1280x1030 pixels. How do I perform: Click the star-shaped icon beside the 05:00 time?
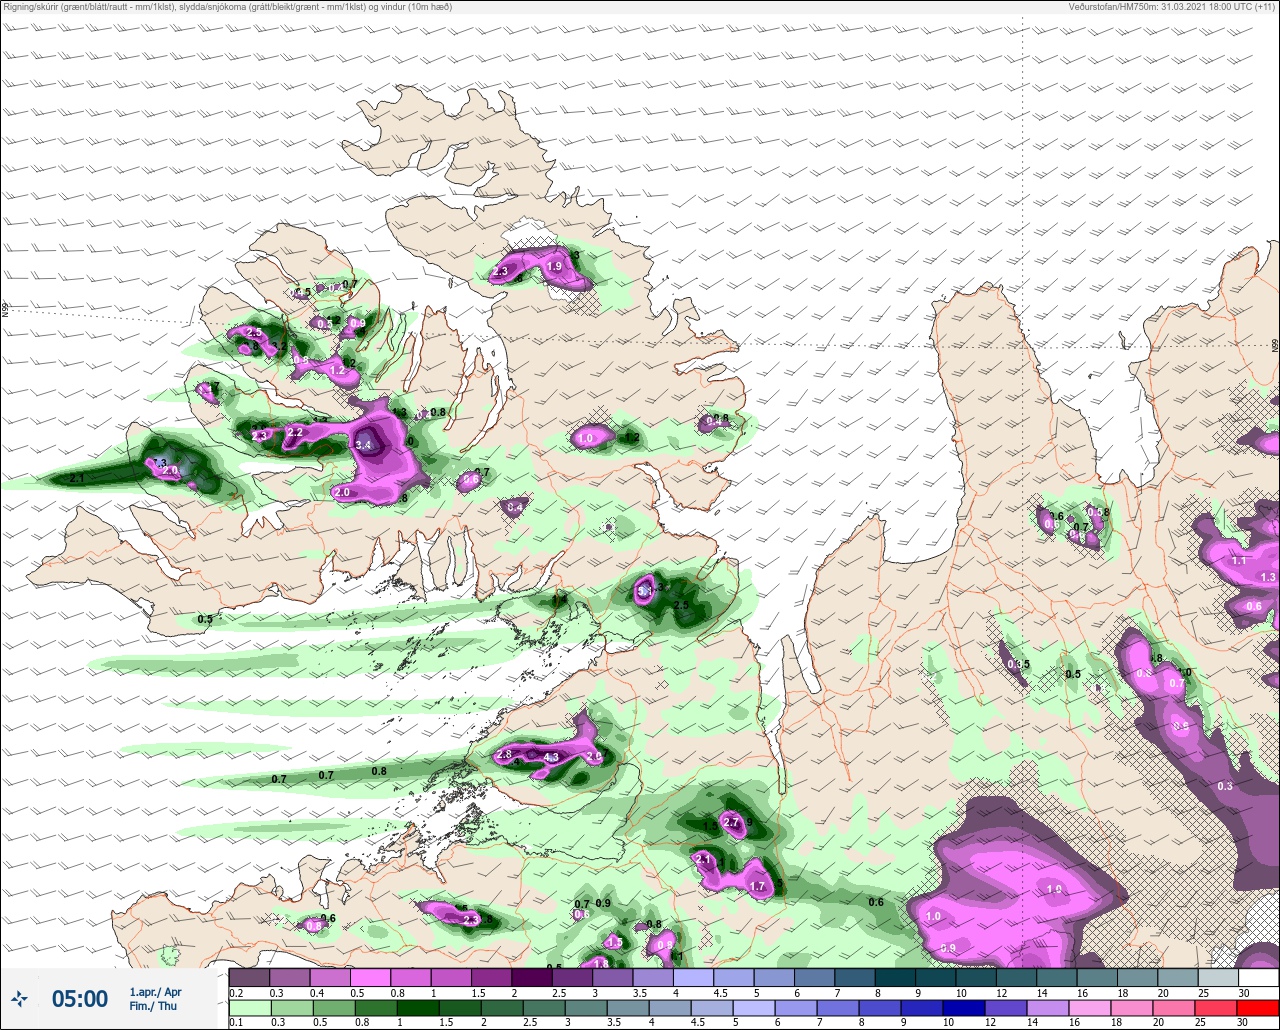coord(19,998)
